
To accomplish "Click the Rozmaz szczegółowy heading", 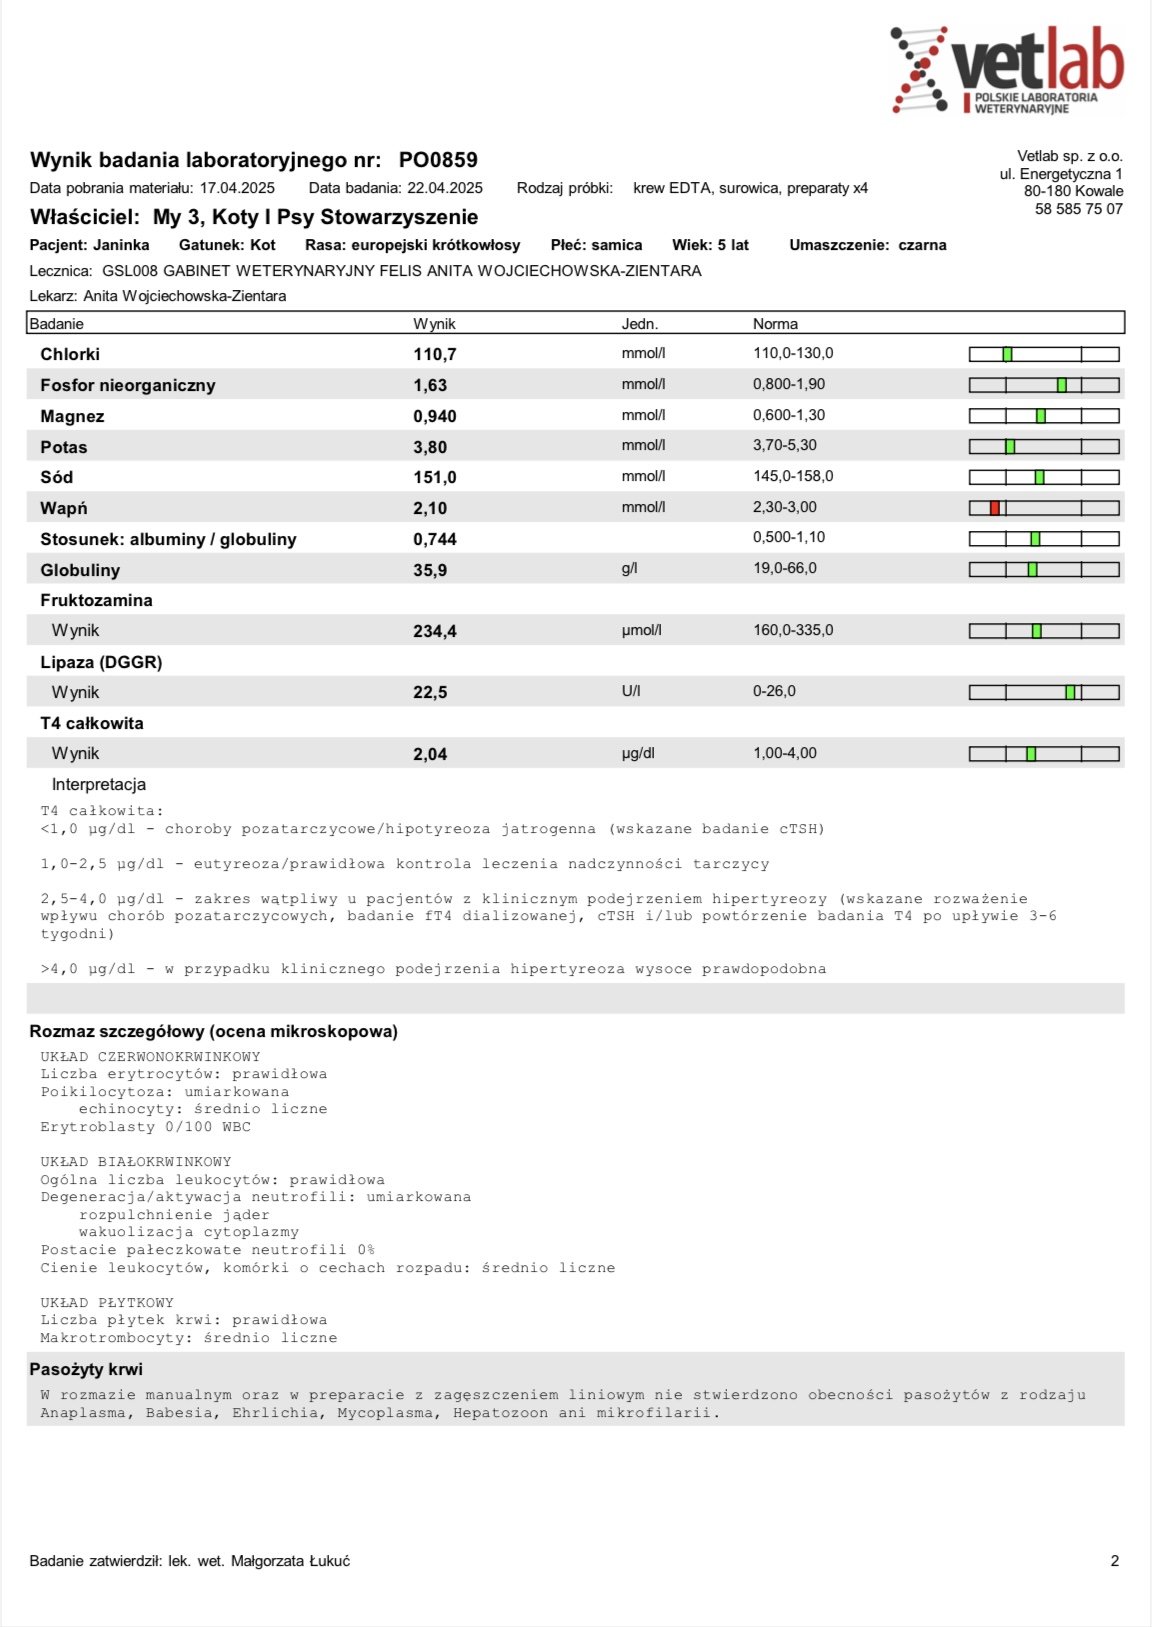I will (214, 1032).
